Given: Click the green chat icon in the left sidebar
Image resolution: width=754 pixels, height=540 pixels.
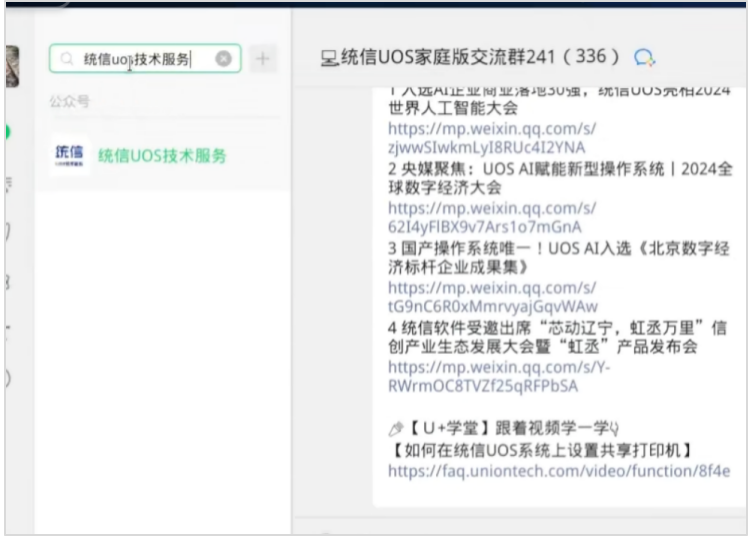Looking at the screenshot, I should [x=8, y=132].
